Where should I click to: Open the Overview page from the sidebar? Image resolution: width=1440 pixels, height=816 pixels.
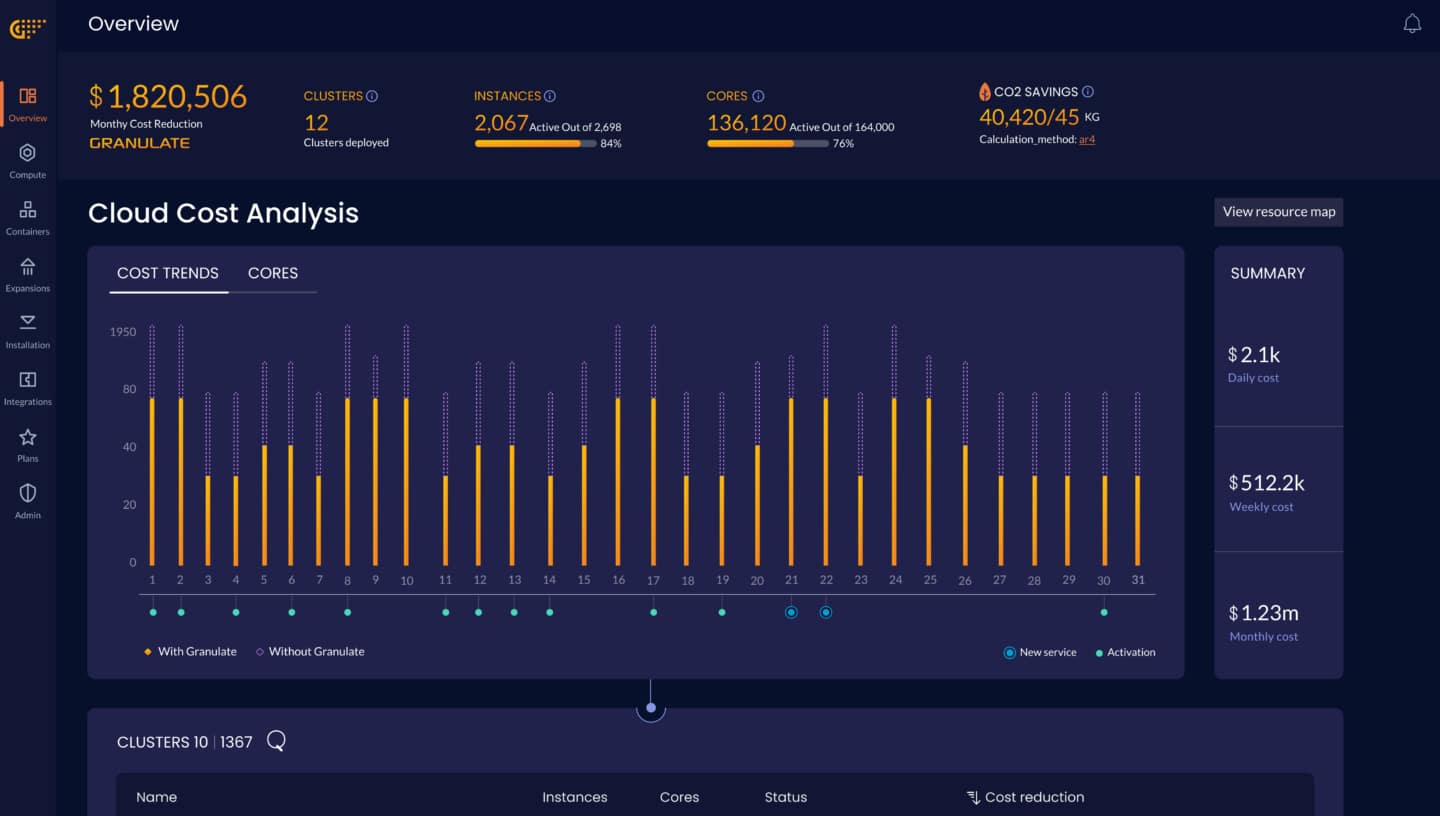28,104
